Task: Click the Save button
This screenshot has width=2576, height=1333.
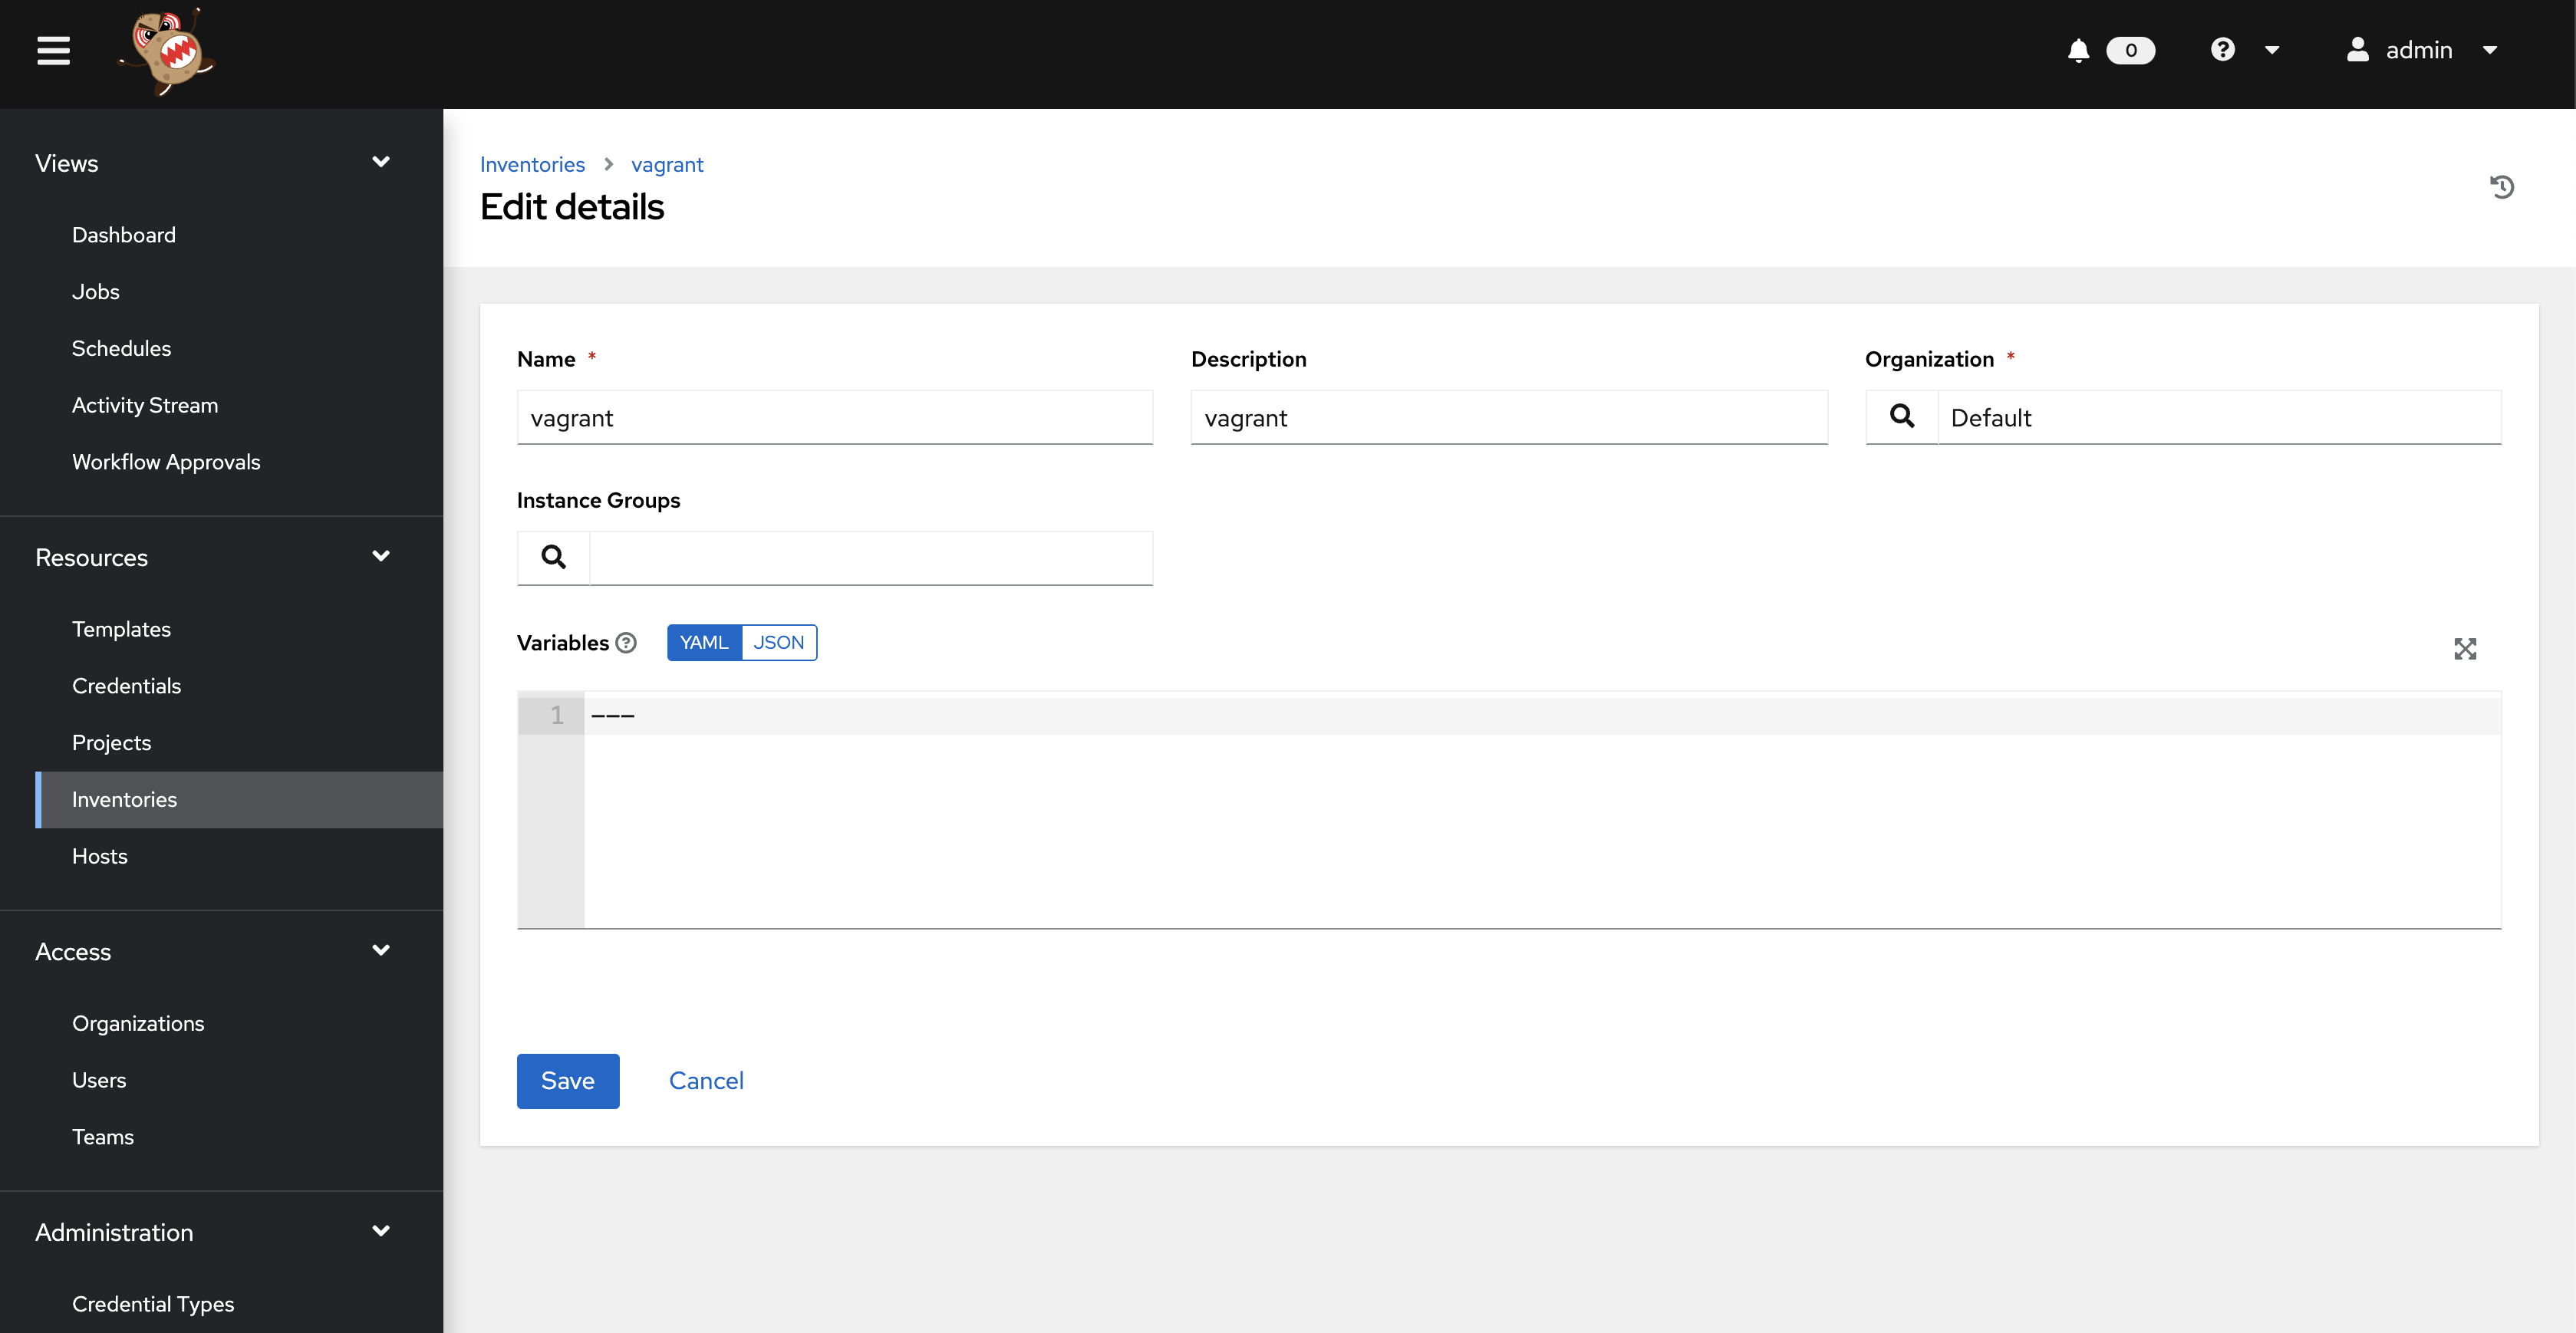Action: [x=568, y=1080]
